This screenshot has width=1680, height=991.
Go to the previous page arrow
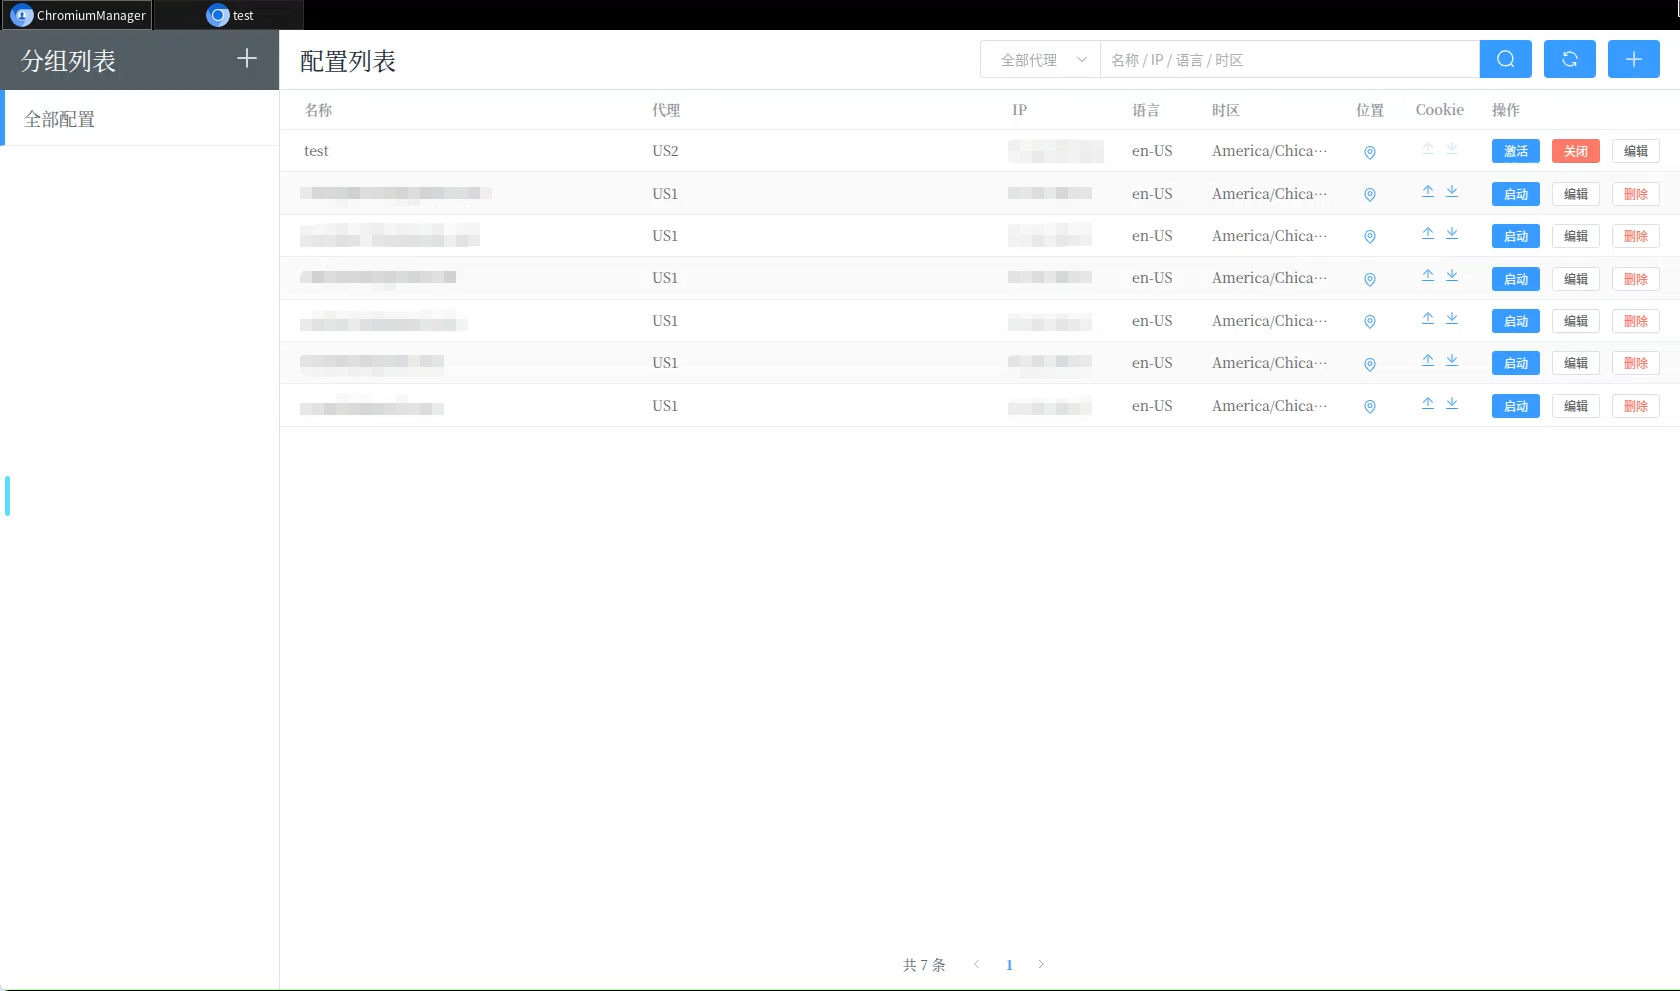tap(976, 964)
